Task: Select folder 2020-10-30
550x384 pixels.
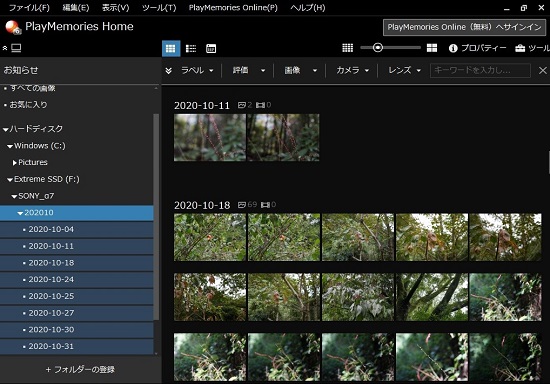Action: [x=77, y=330]
